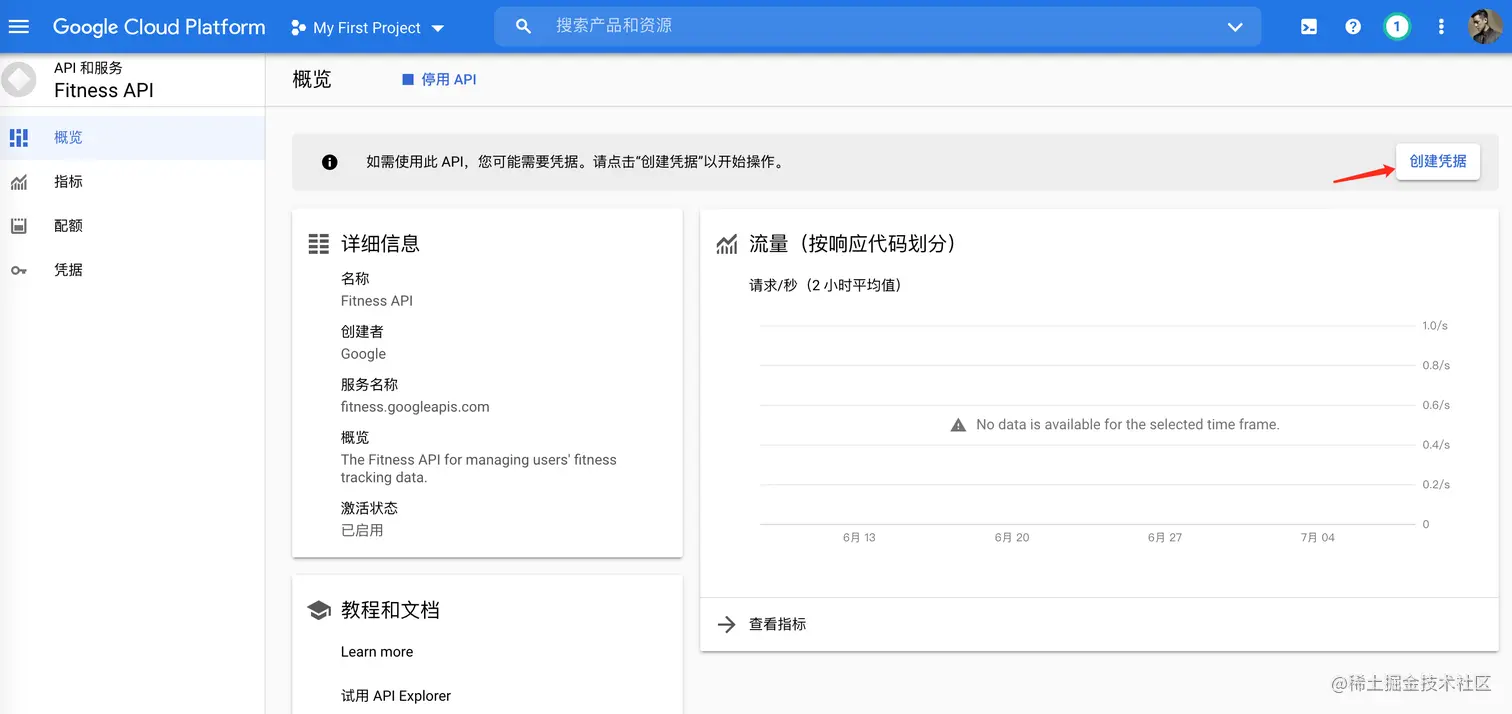Open the hamburger navigation menu
The image size is (1512, 714).
tap(19, 27)
